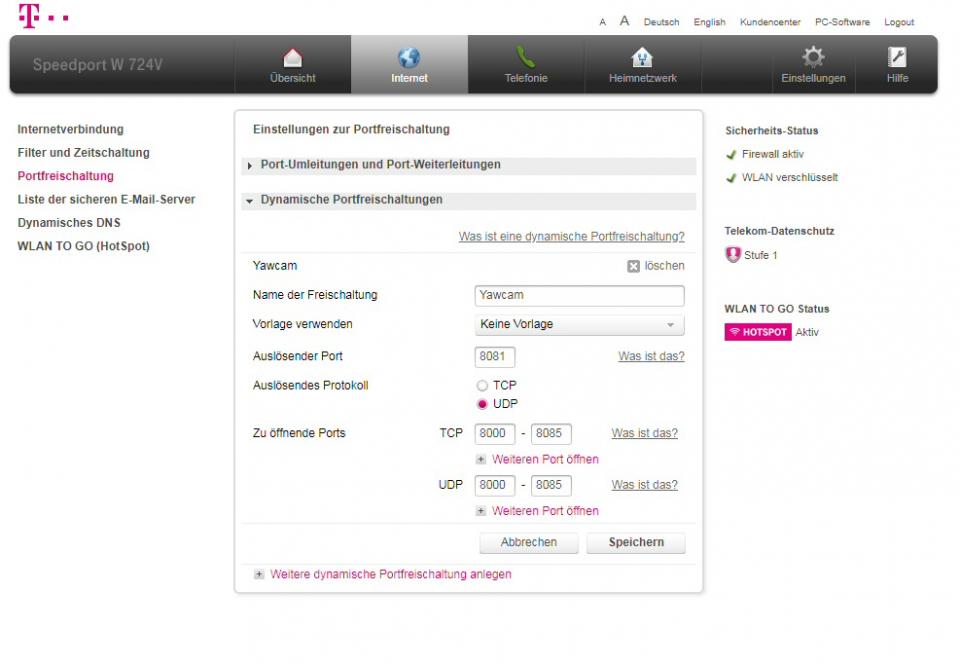Open 'Was ist eine dynamische Portfreischaltung?' link
The width and height of the screenshot is (960, 665).
tap(571, 237)
